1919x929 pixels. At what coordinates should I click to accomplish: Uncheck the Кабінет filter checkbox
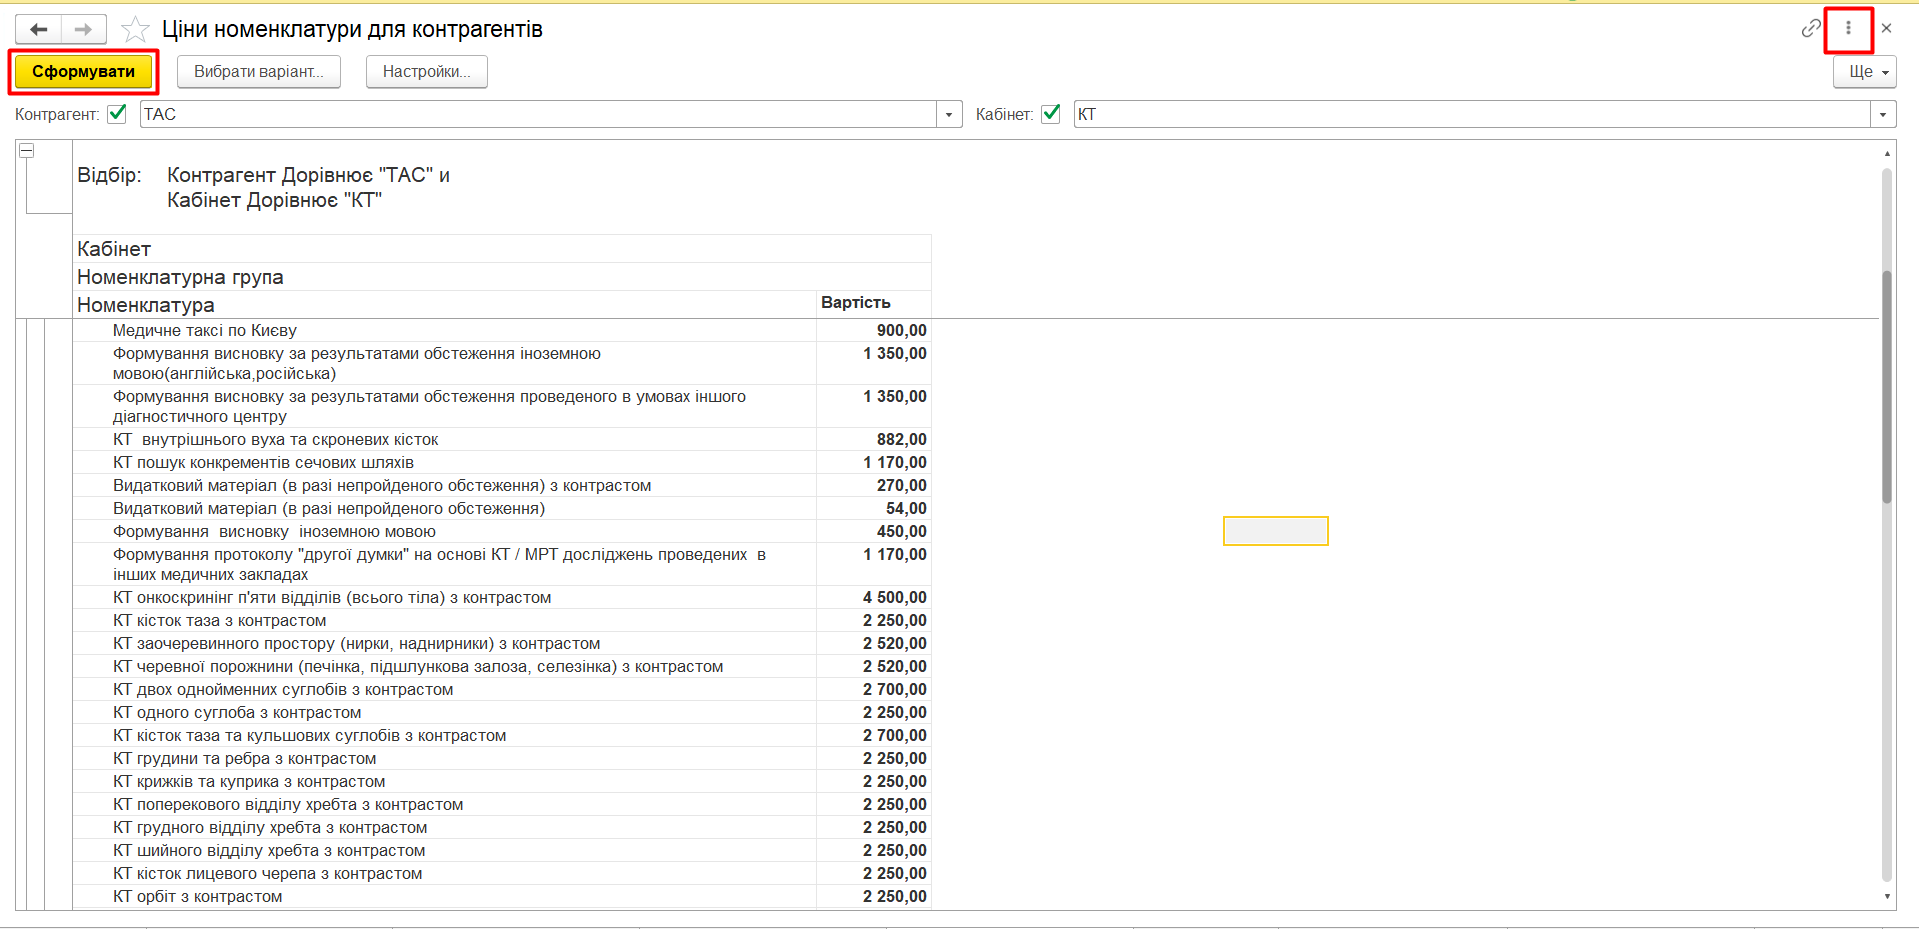pyautogui.click(x=1050, y=114)
